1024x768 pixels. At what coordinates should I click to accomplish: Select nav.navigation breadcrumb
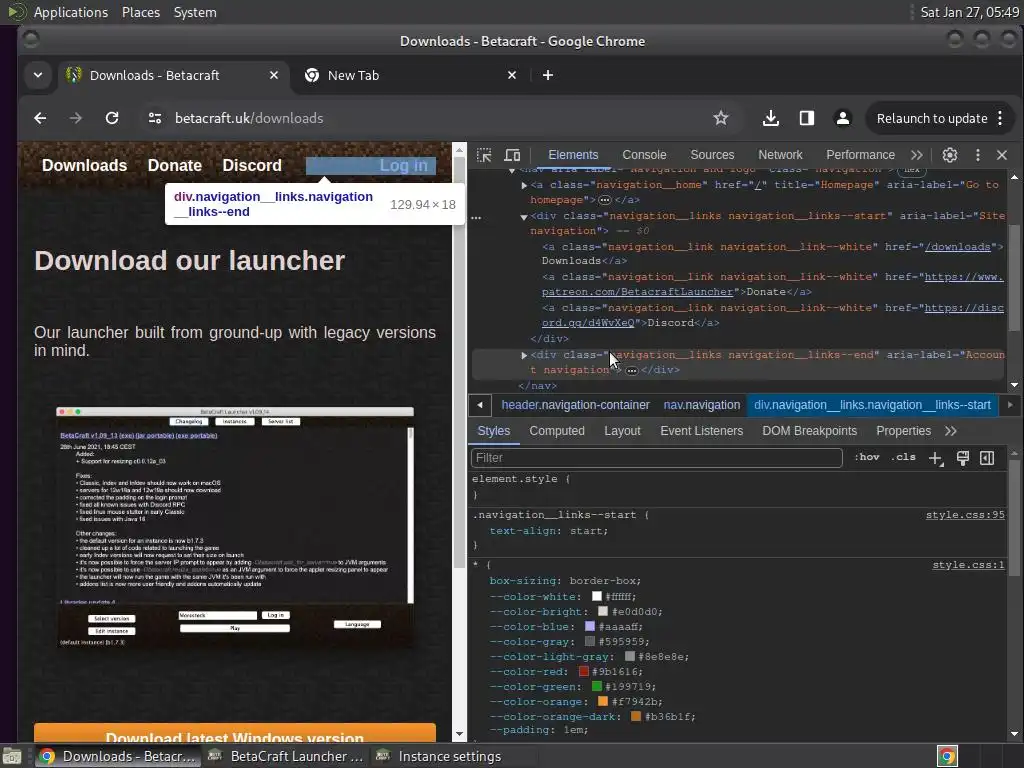[x=701, y=405]
